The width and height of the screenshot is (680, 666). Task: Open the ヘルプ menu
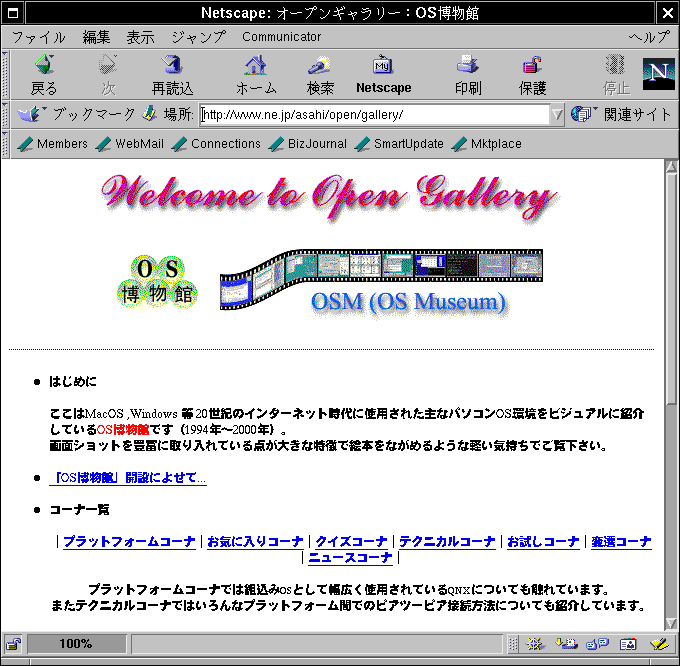pos(649,37)
